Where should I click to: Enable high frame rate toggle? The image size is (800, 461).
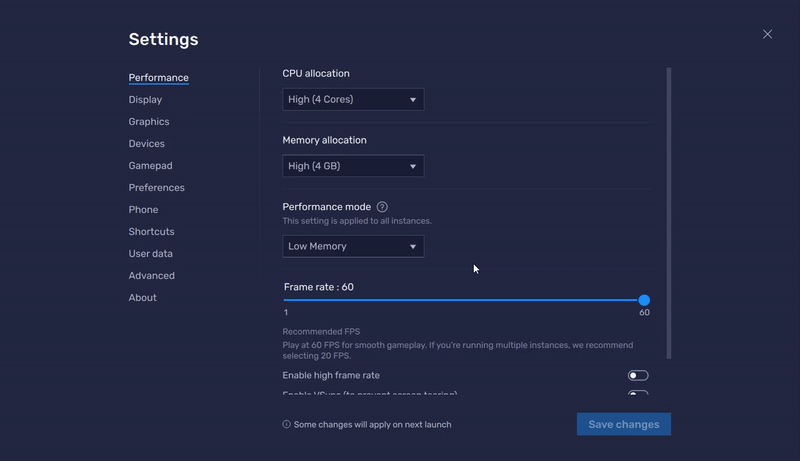click(637, 376)
